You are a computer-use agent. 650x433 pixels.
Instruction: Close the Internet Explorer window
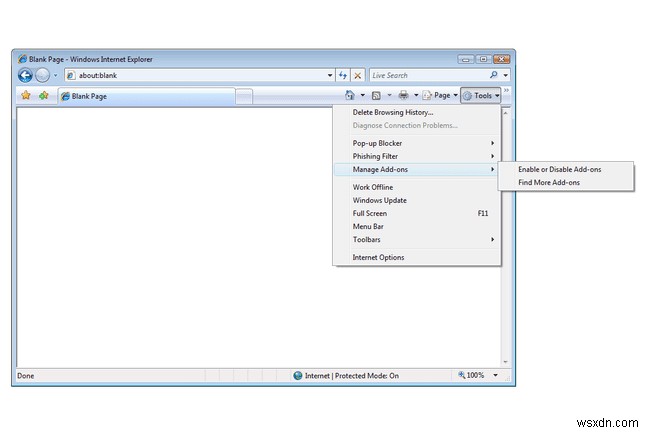(x=501, y=59)
